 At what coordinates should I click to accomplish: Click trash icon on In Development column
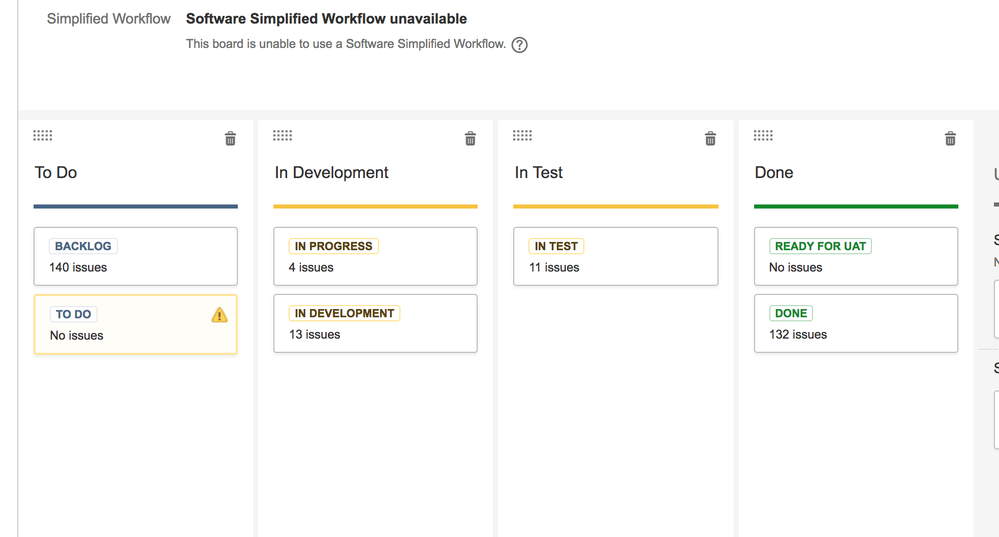pyautogui.click(x=470, y=139)
